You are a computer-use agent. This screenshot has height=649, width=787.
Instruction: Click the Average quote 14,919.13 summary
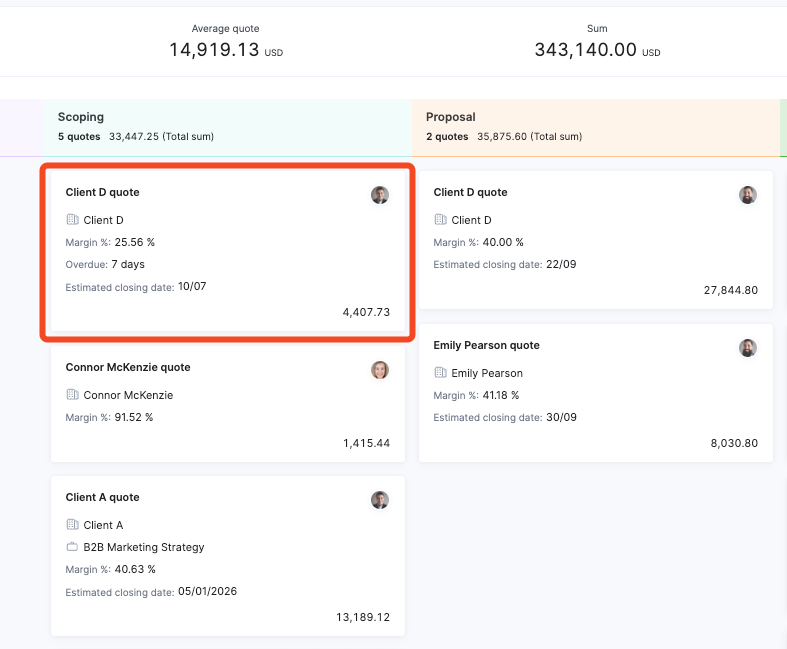point(225,43)
